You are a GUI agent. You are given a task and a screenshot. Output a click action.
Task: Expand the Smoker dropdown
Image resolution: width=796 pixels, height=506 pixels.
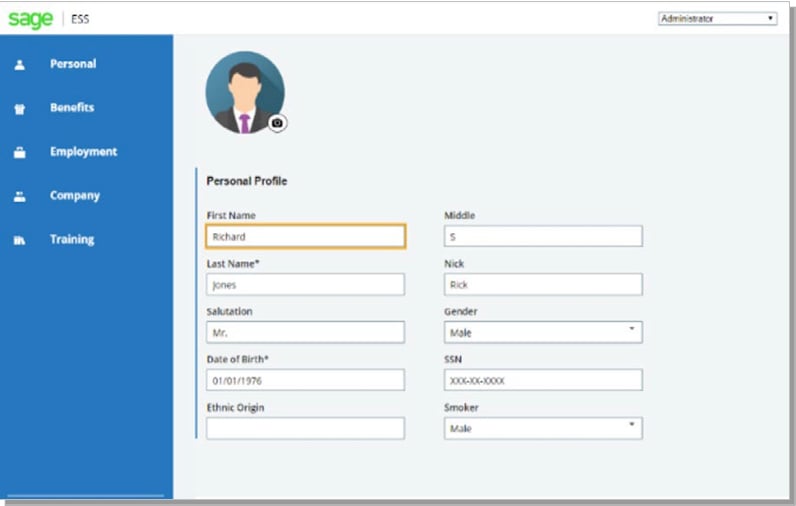point(543,428)
